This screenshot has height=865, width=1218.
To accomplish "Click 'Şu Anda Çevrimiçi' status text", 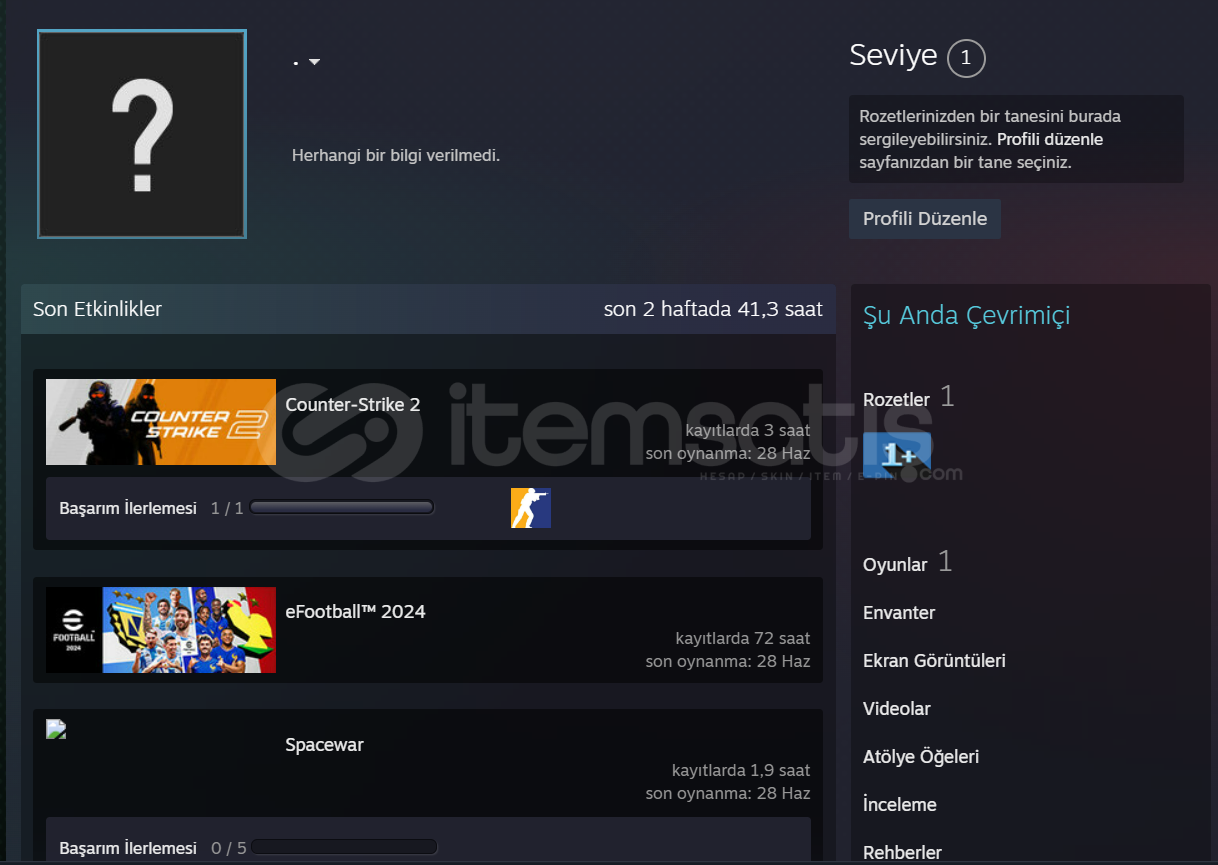I will tap(966, 316).
